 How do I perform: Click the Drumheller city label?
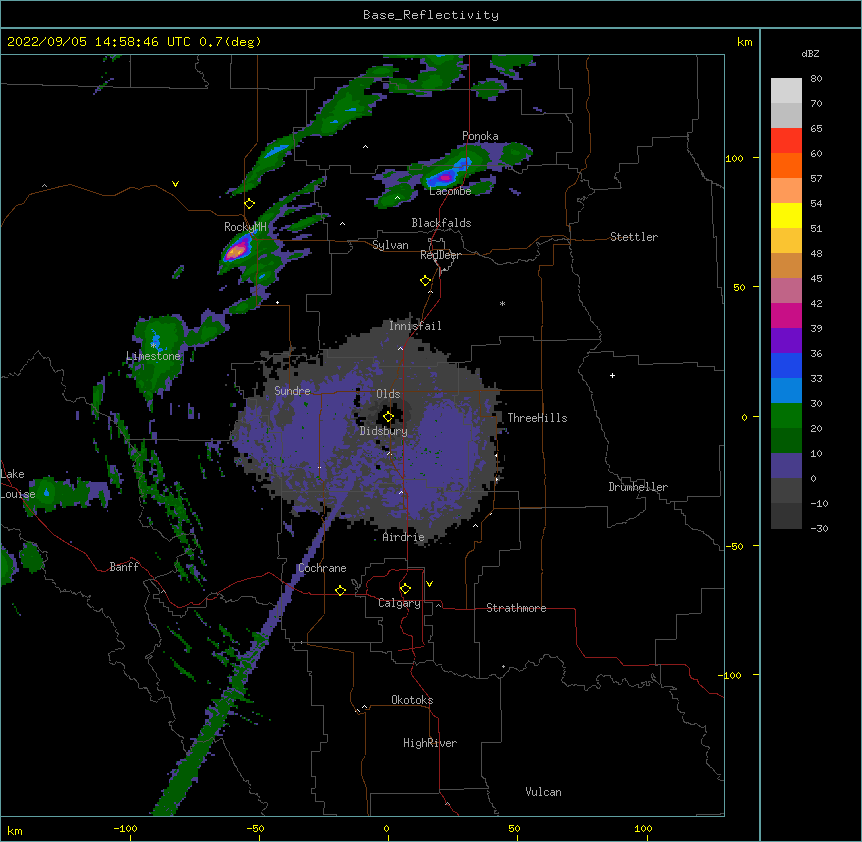click(x=638, y=487)
